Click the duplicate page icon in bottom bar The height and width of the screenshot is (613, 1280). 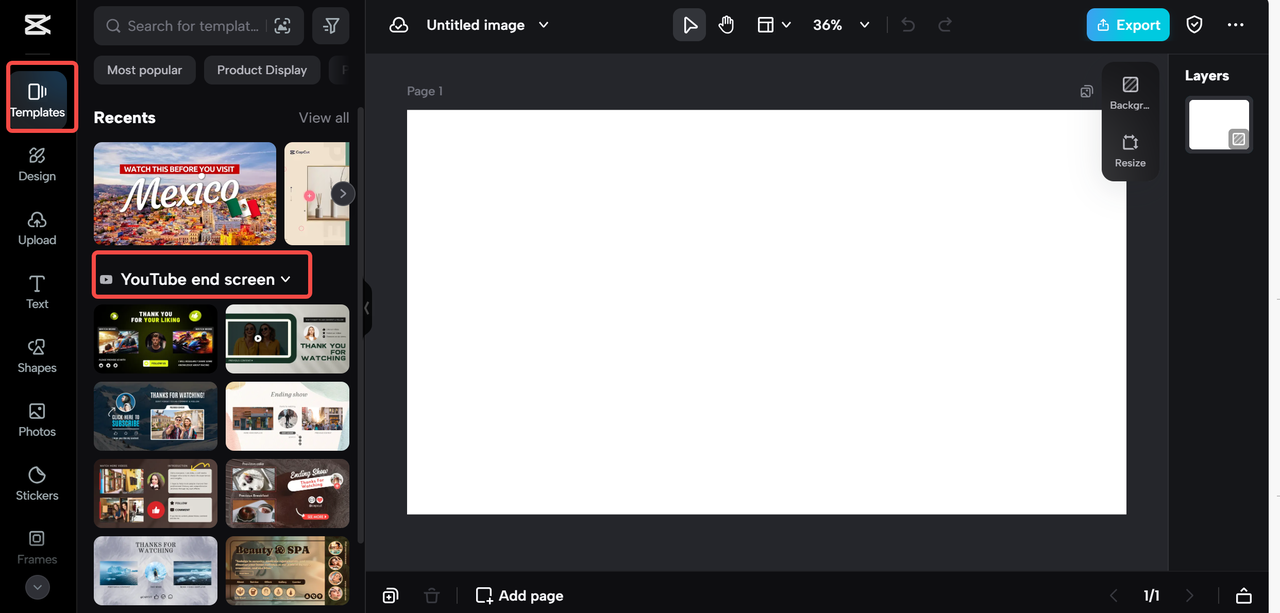[x=390, y=595]
